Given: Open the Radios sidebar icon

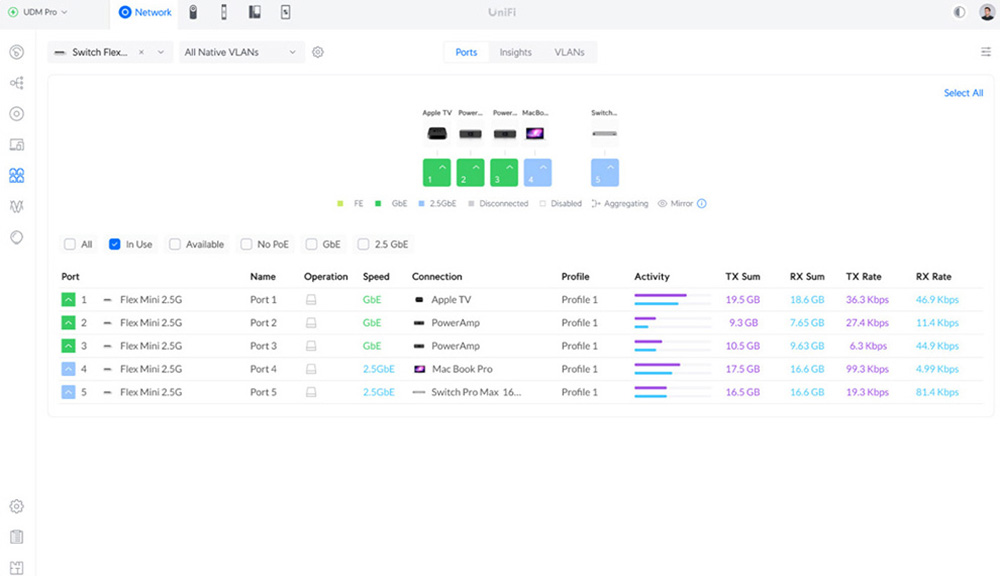Looking at the screenshot, I should (17, 206).
